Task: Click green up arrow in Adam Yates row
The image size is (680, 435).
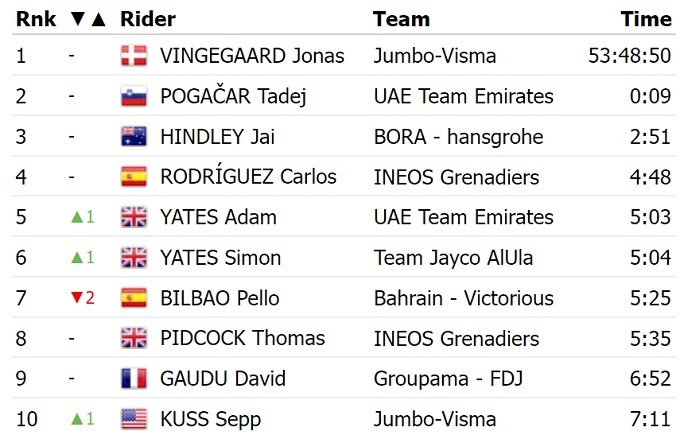Action: point(76,217)
